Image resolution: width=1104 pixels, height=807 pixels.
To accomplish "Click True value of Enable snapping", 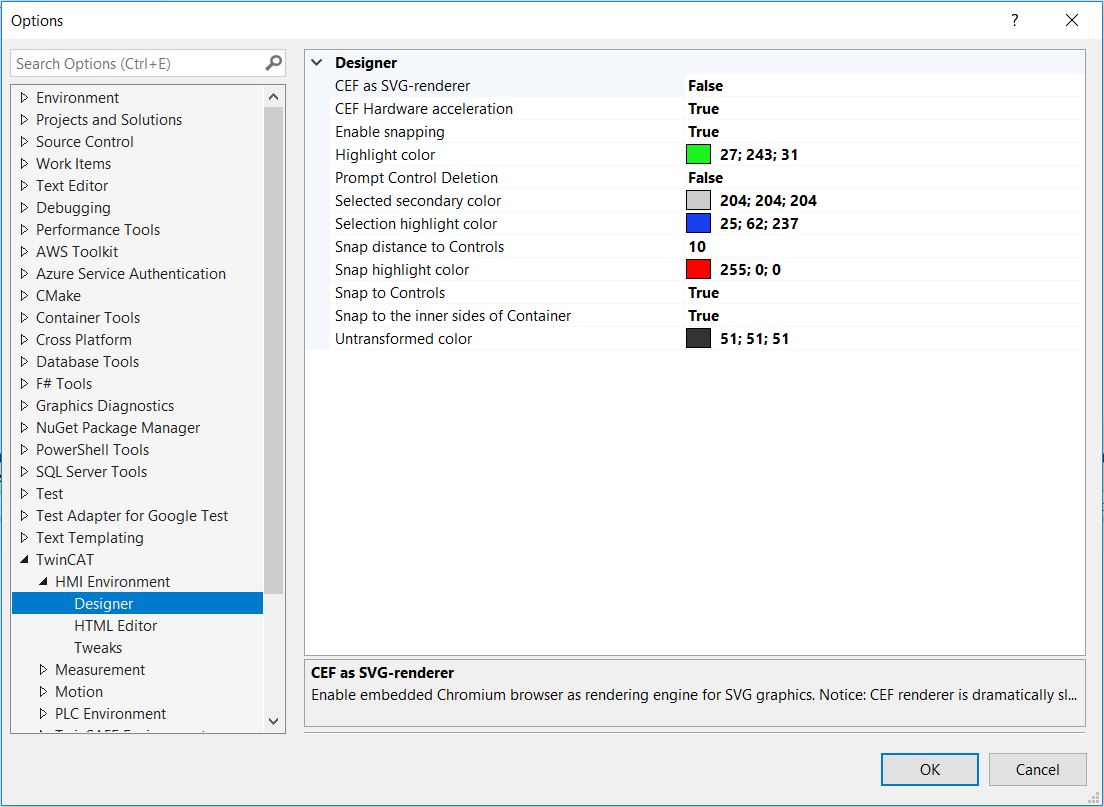I will 703,132.
